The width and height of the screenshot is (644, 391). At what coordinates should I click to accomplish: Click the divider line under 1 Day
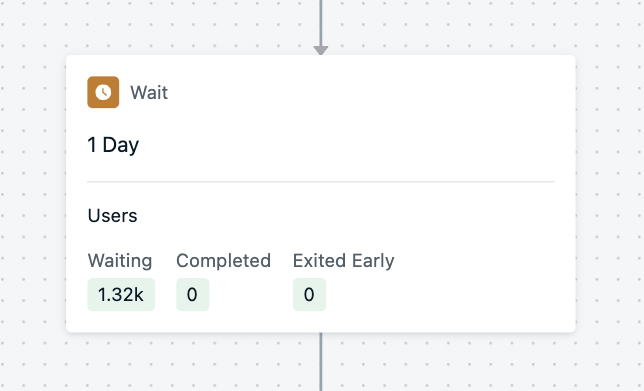point(321,181)
